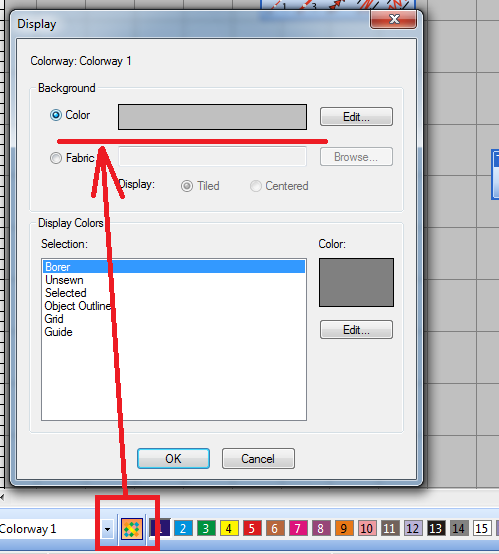Choose yellow thread color 4
The width and height of the screenshot is (499, 554).
click(x=229, y=529)
